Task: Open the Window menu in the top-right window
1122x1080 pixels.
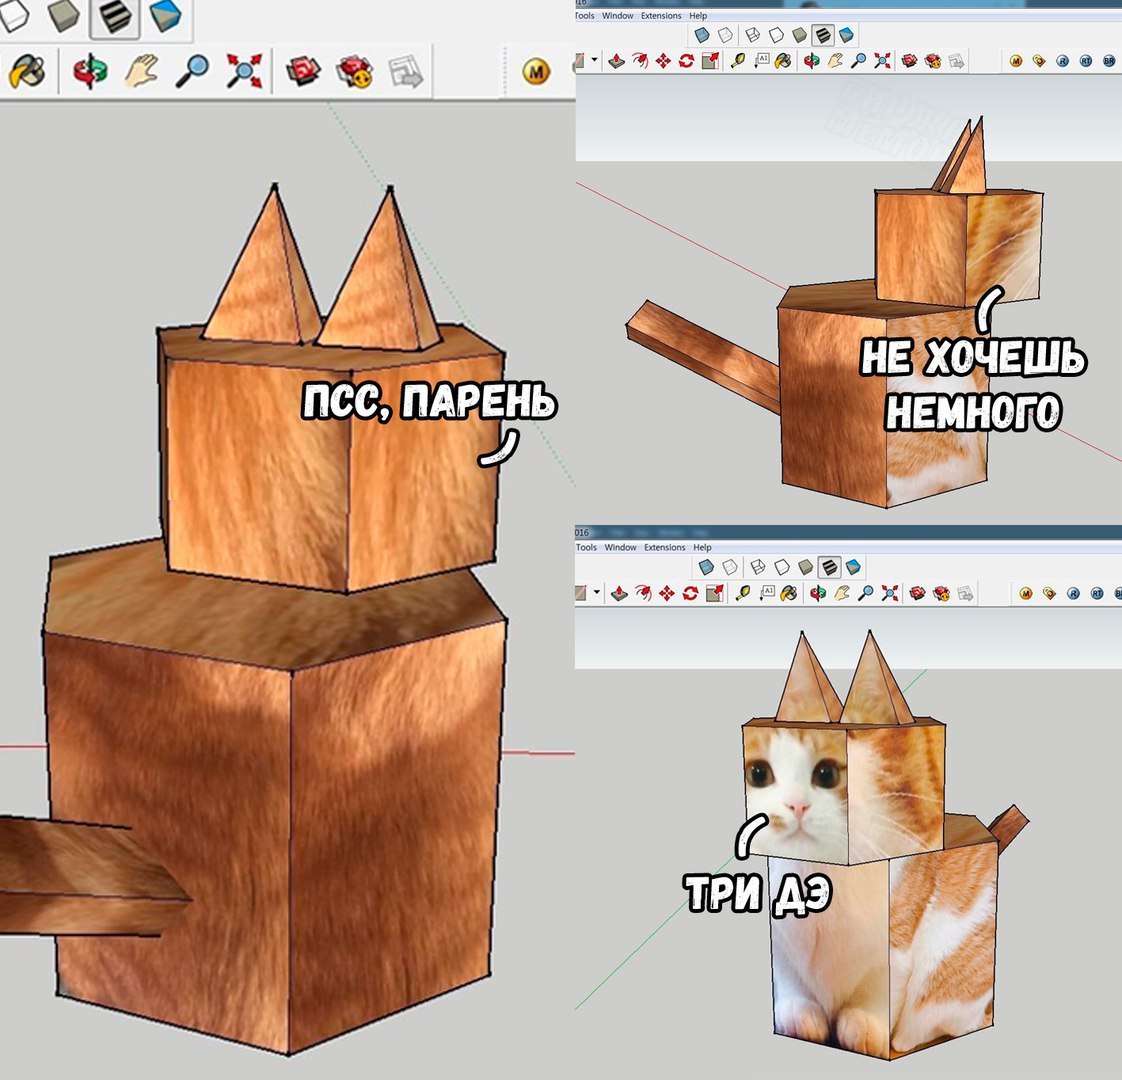Action: click(618, 16)
